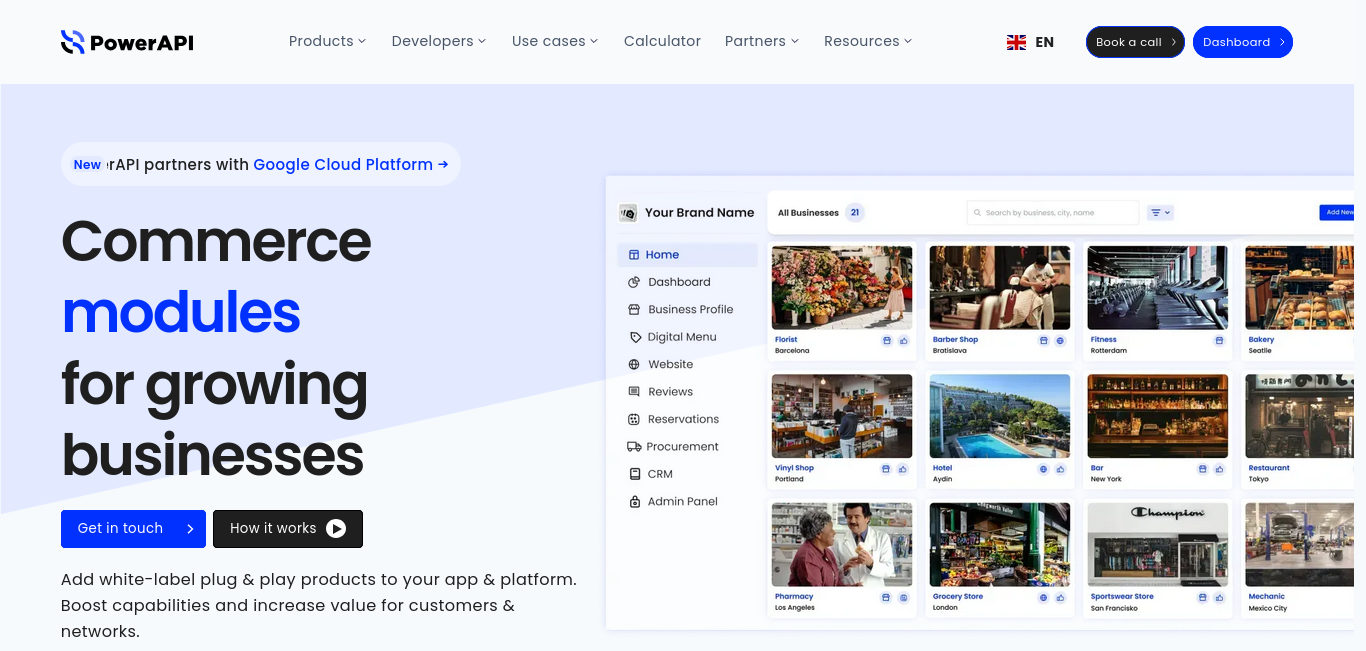Screen dimensions: 1366x651
Task: Click the Home icon in mockup sidebar
Action: point(633,255)
